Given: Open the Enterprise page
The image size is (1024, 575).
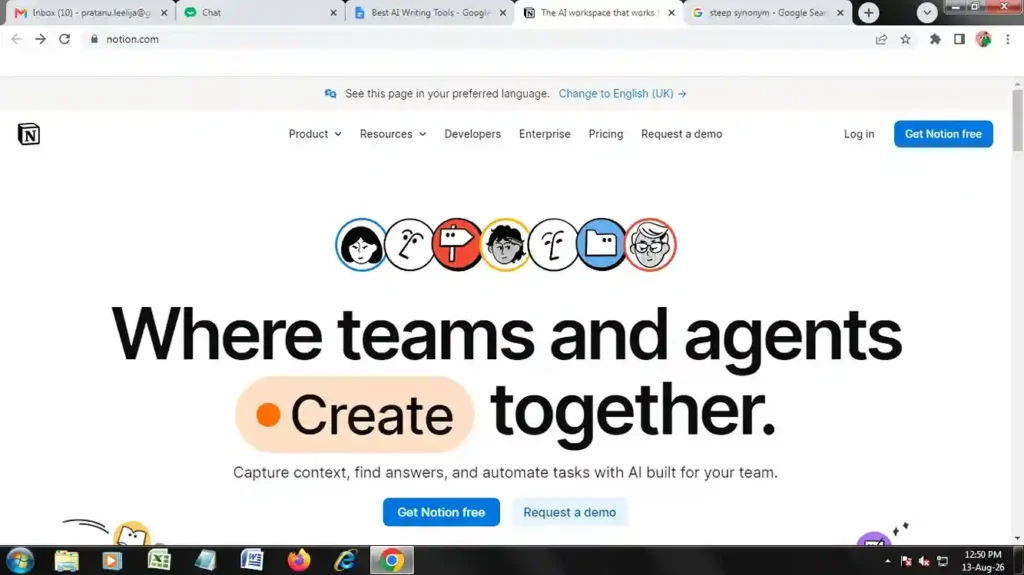Looking at the screenshot, I should coord(545,134).
